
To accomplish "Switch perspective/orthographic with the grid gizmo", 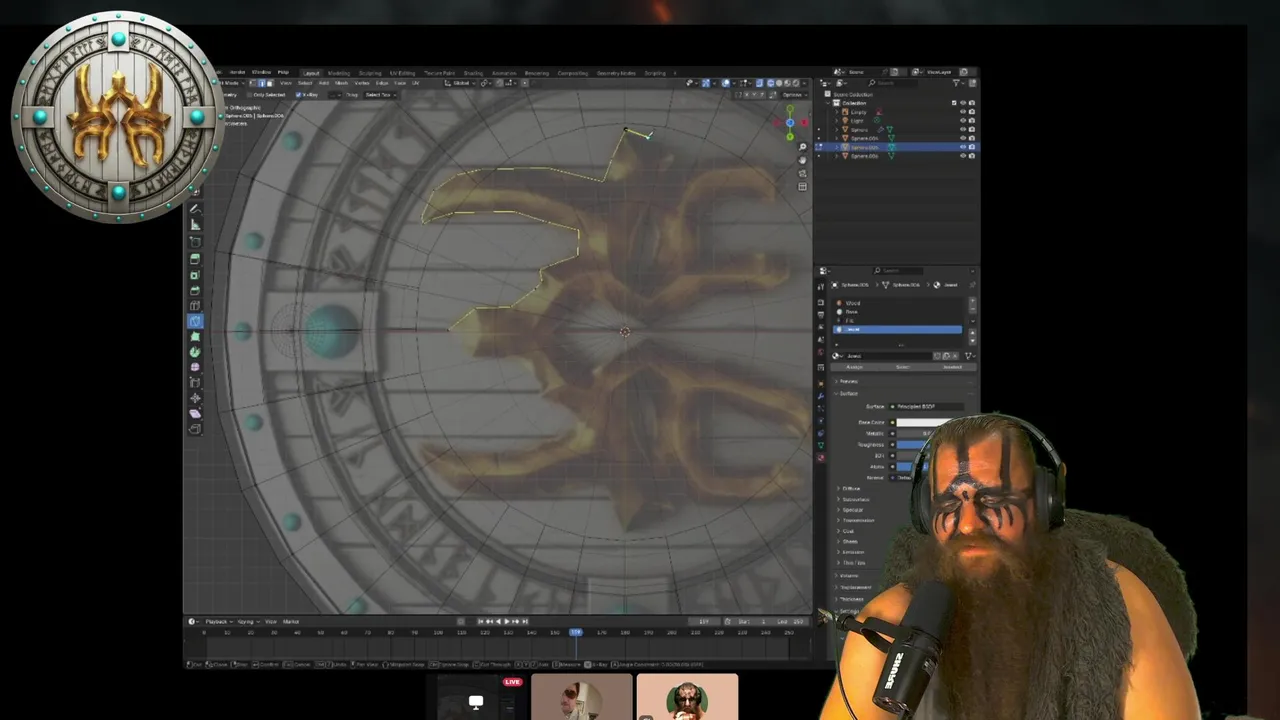I will tap(802, 187).
